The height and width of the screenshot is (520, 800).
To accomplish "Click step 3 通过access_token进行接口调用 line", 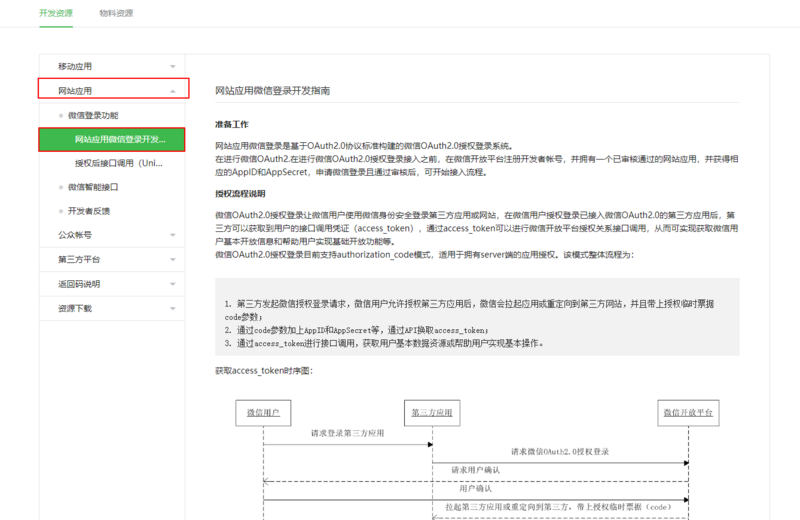I will 384,343.
